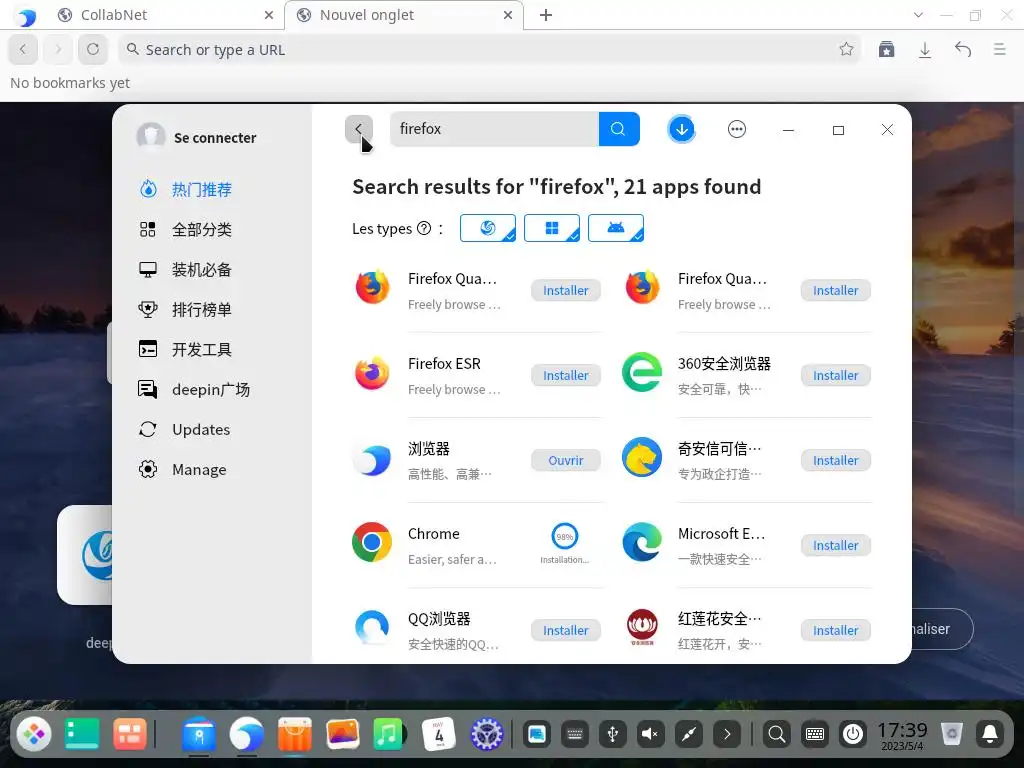Image resolution: width=1024 pixels, height=768 pixels.
Task: Open the browser hamburger menu
Action: point(999,49)
